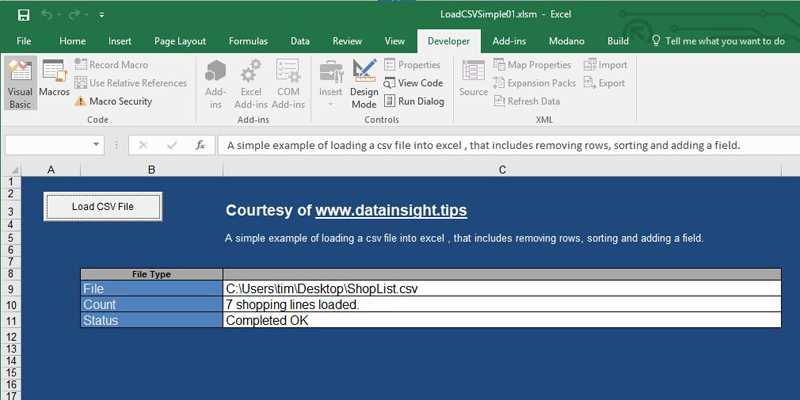Open the Customize Quick Access Toolbar dropdown
800x400 pixels.
[102, 15]
